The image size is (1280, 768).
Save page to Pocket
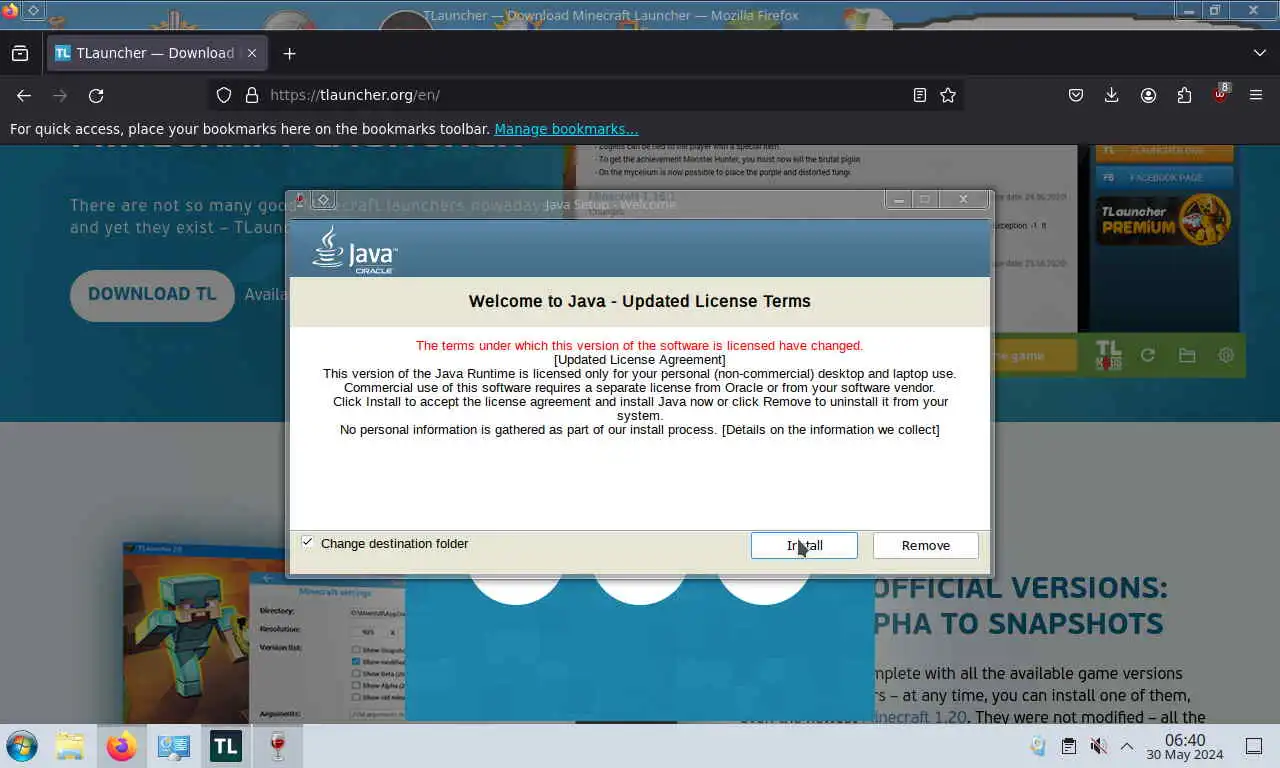(1076, 95)
